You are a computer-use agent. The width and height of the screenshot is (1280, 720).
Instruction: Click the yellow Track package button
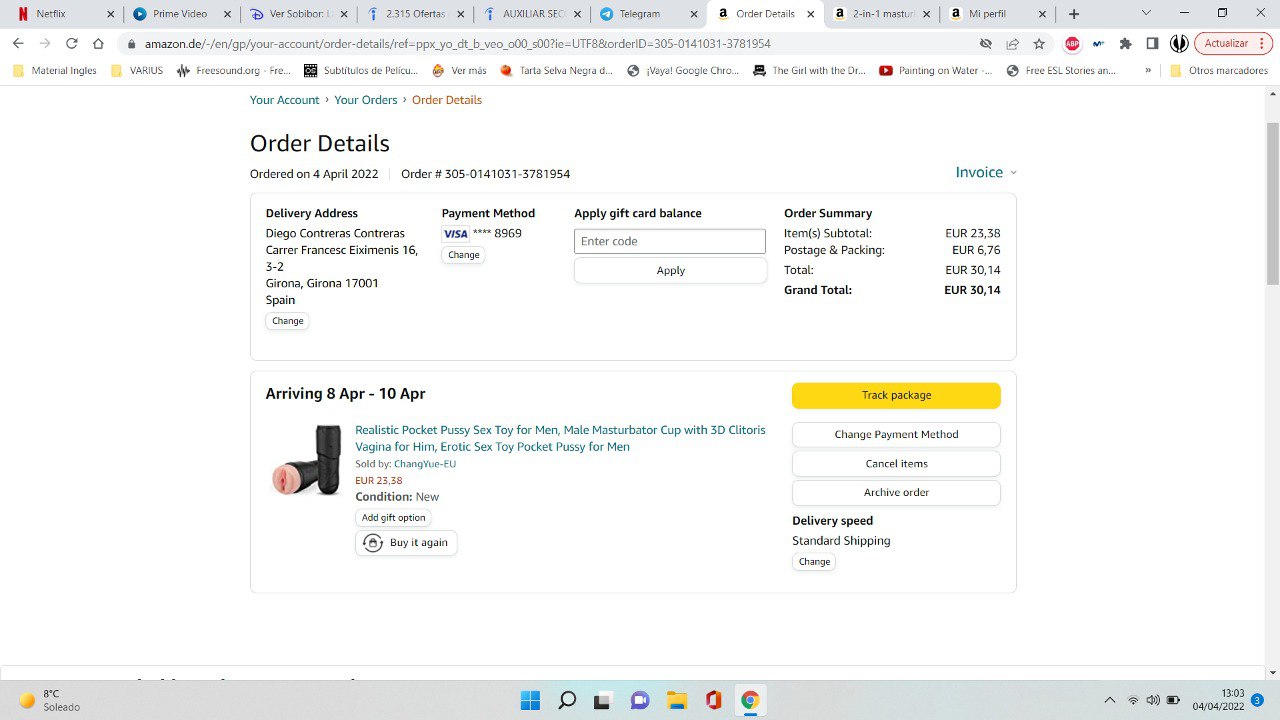[x=896, y=395]
